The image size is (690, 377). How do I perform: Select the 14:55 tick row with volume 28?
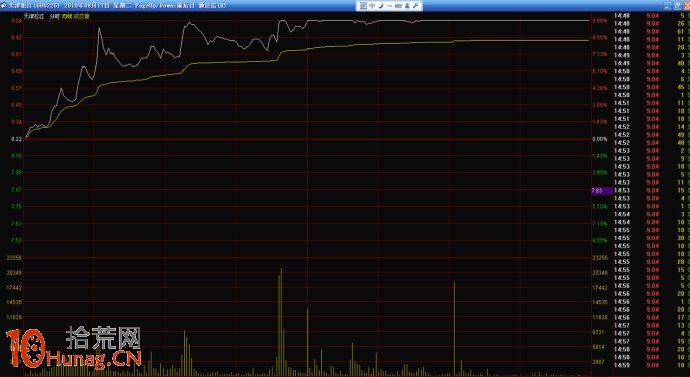pos(651,262)
